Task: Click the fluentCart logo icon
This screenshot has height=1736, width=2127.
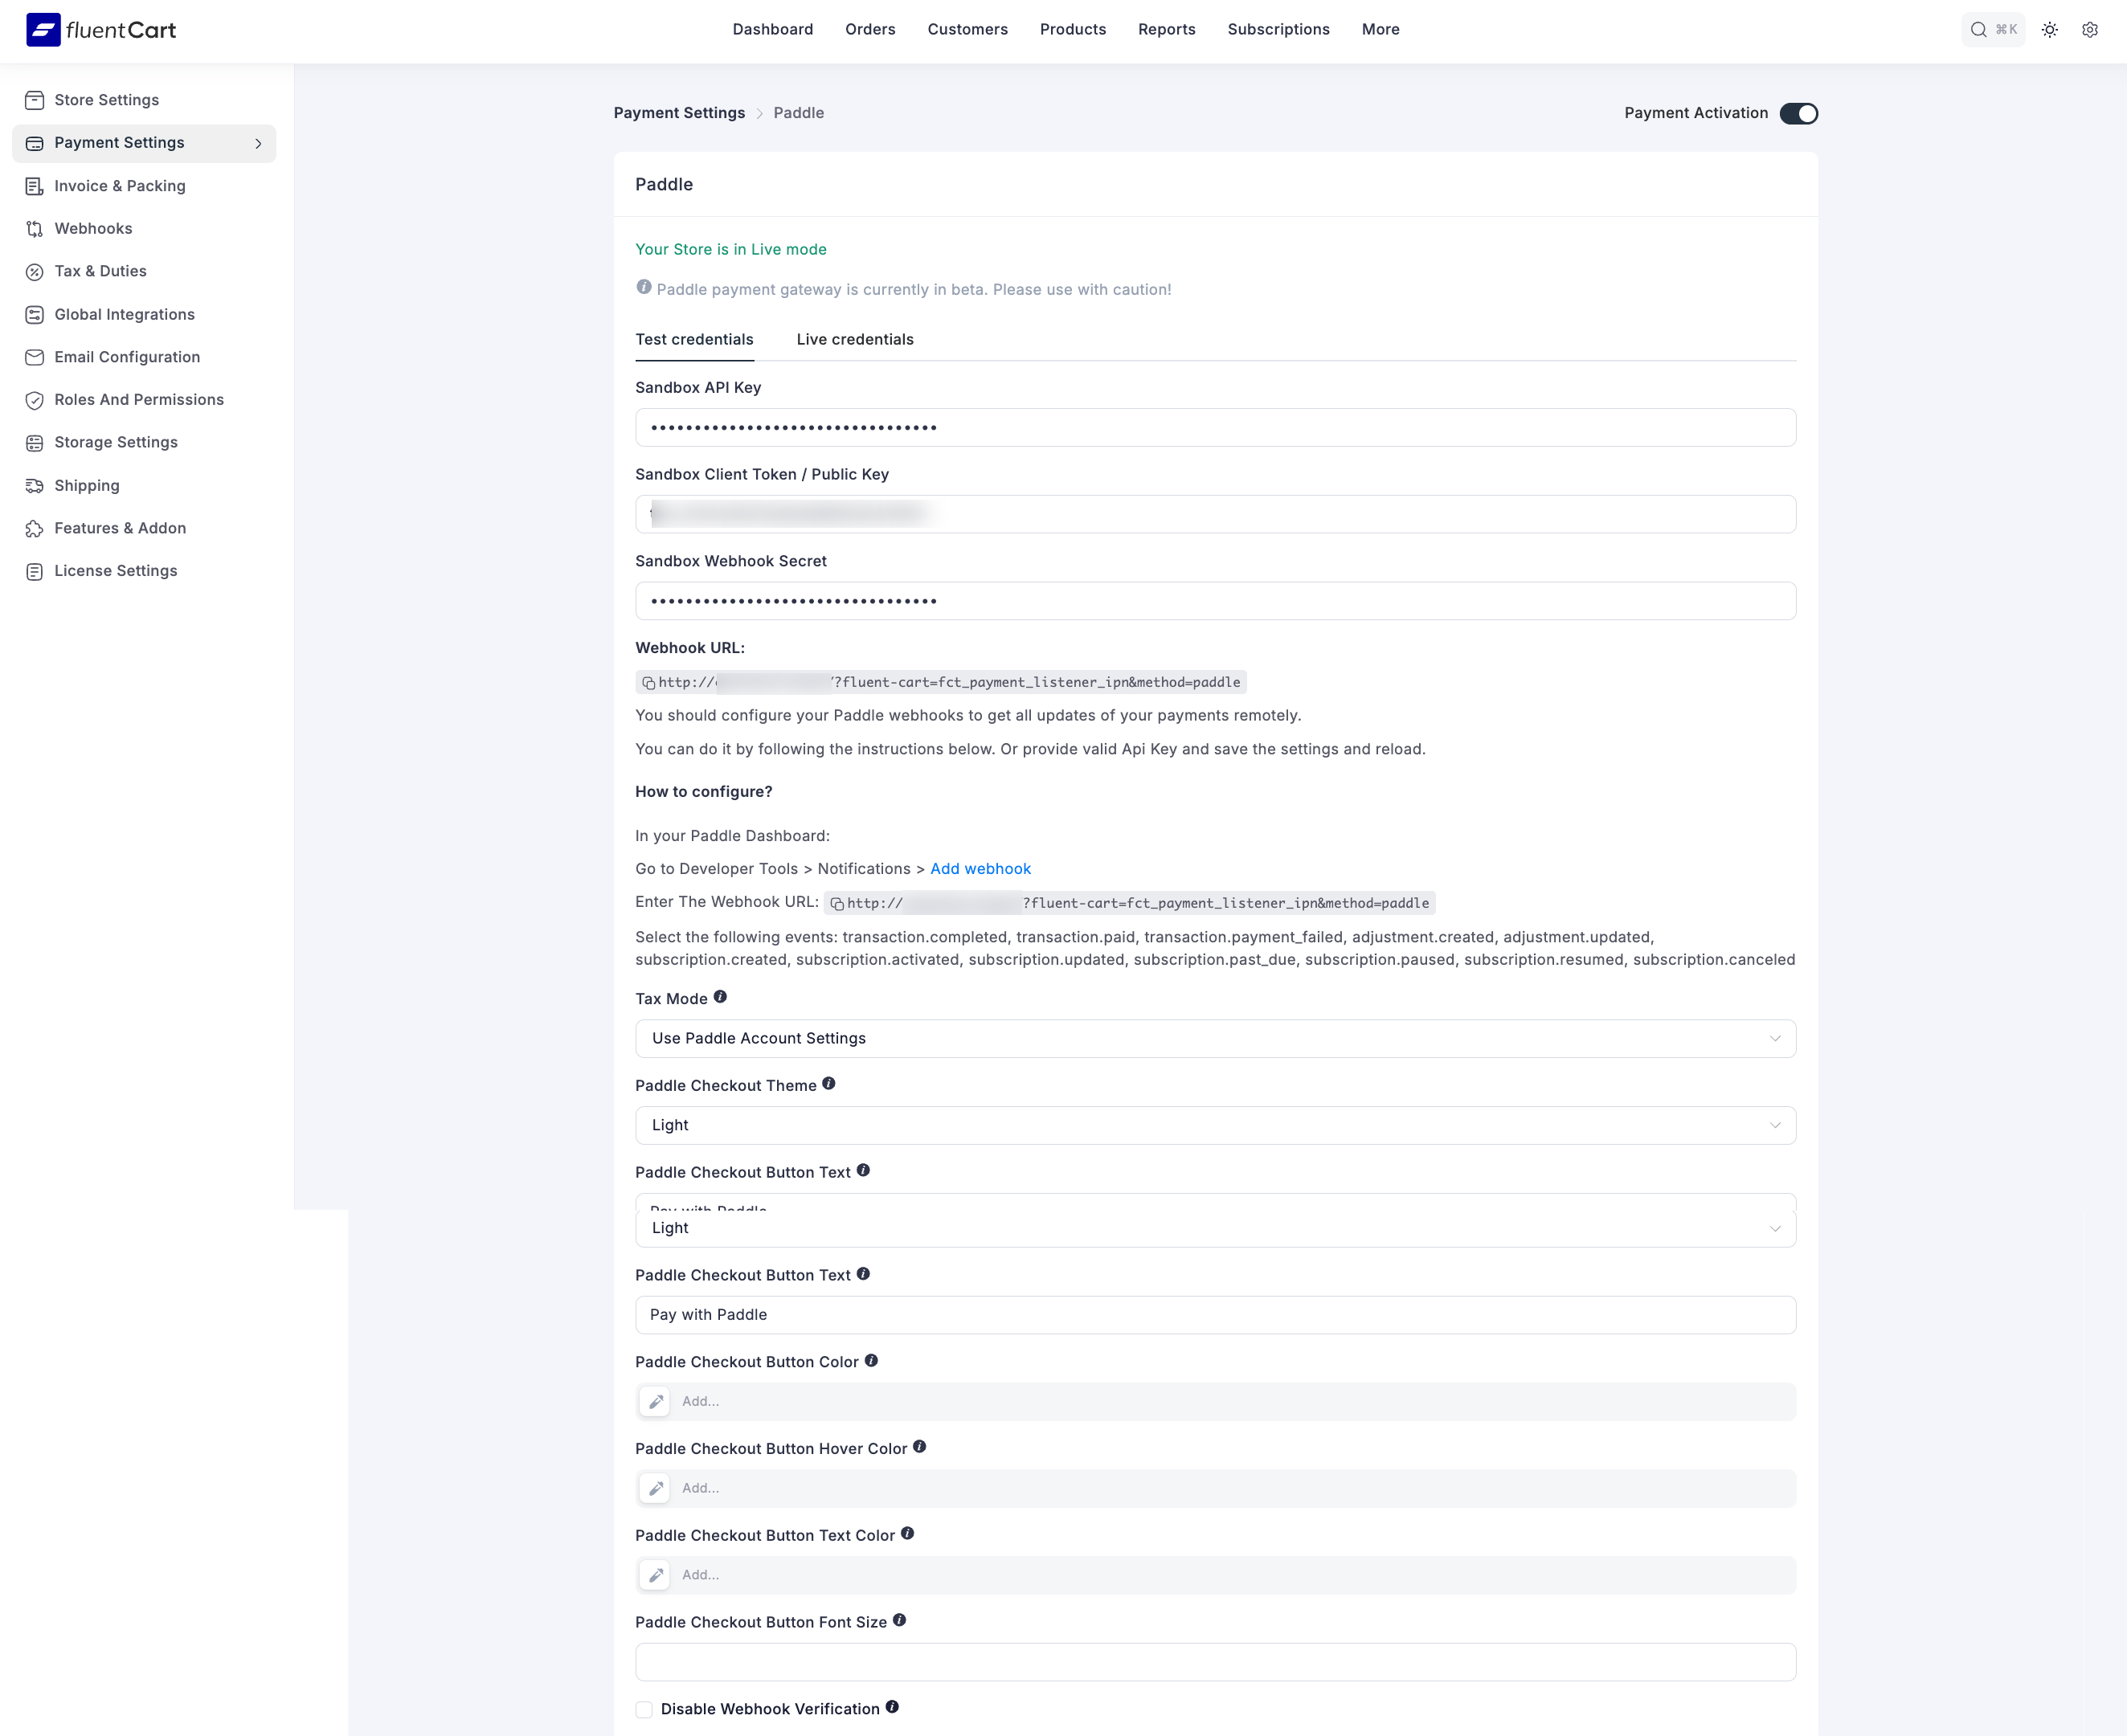Action: pyautogui.click(x=43, y=30)
